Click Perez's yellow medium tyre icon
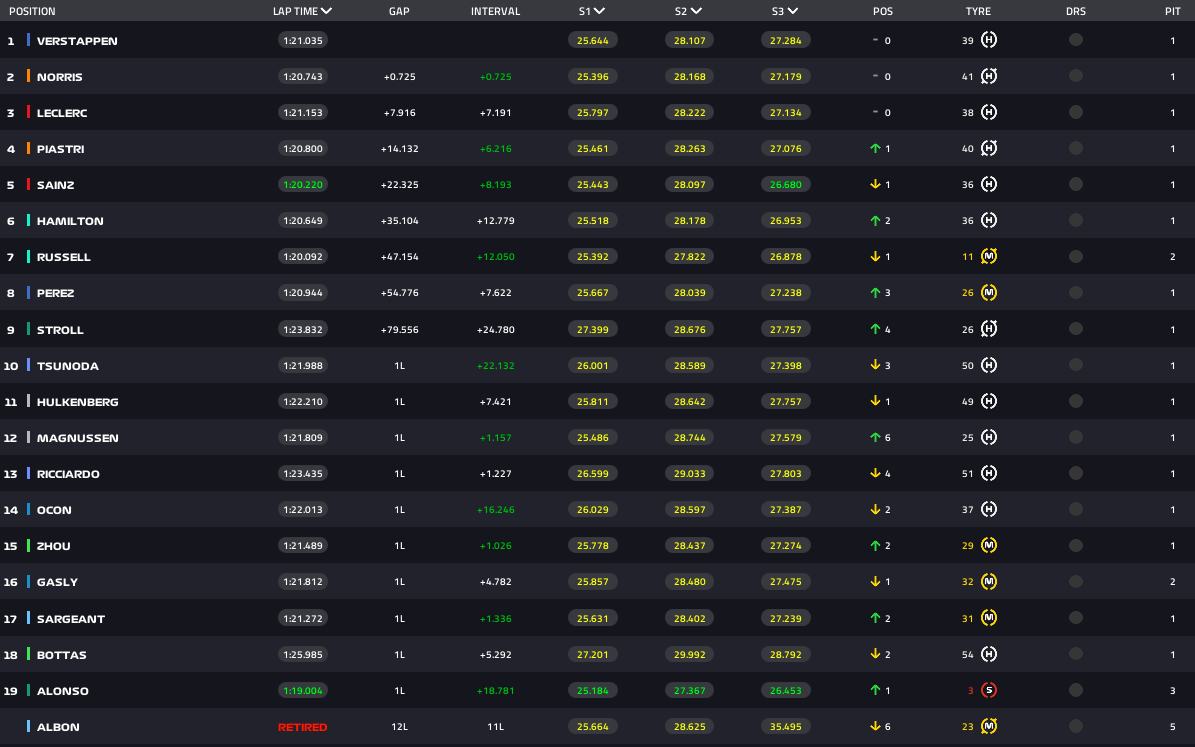This screenshot has width=1195, height=747. click(989, 293)
